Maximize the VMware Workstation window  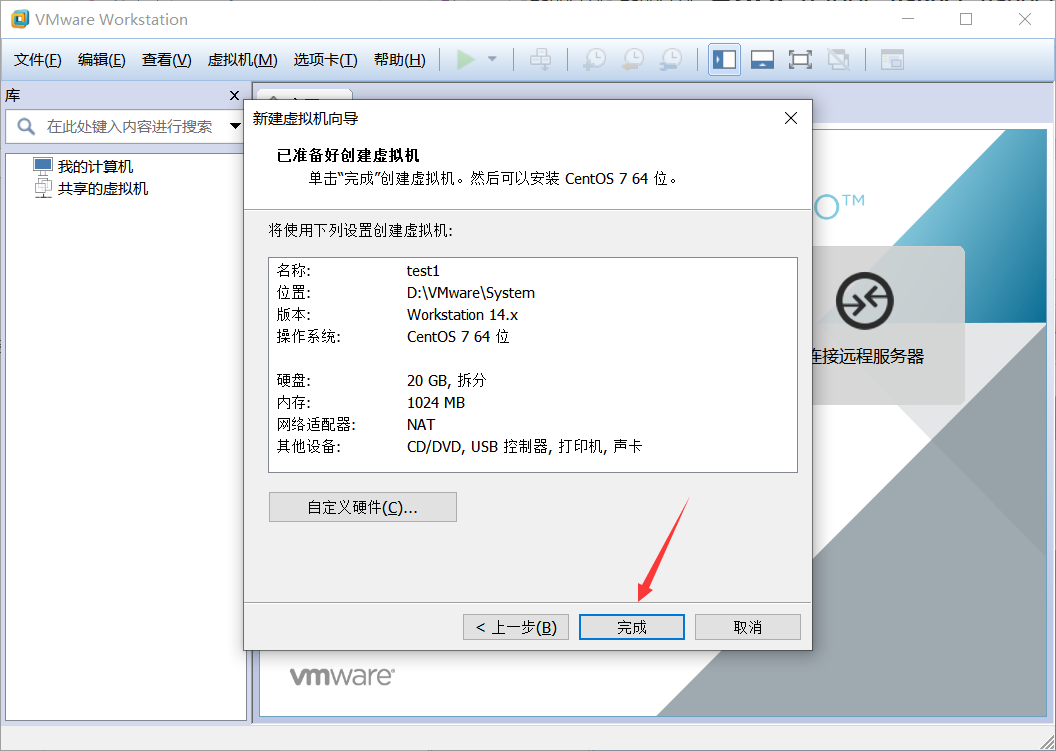click(966, 19)
